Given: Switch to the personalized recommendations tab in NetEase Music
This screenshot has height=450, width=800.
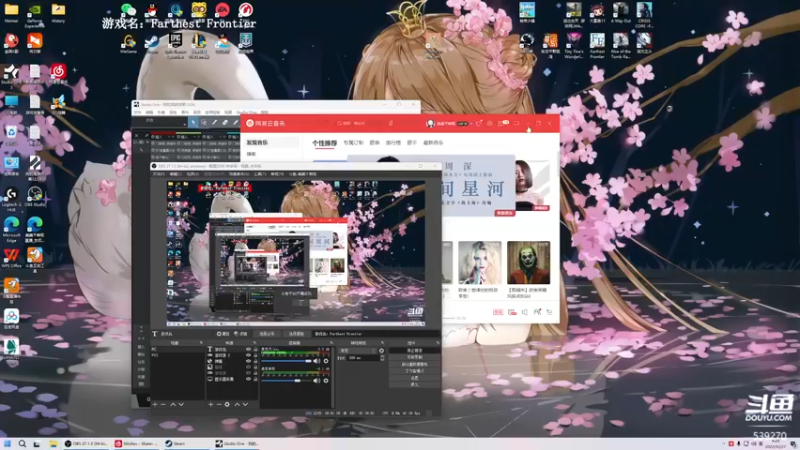Looking at the screenshot, I should [325, 142].
